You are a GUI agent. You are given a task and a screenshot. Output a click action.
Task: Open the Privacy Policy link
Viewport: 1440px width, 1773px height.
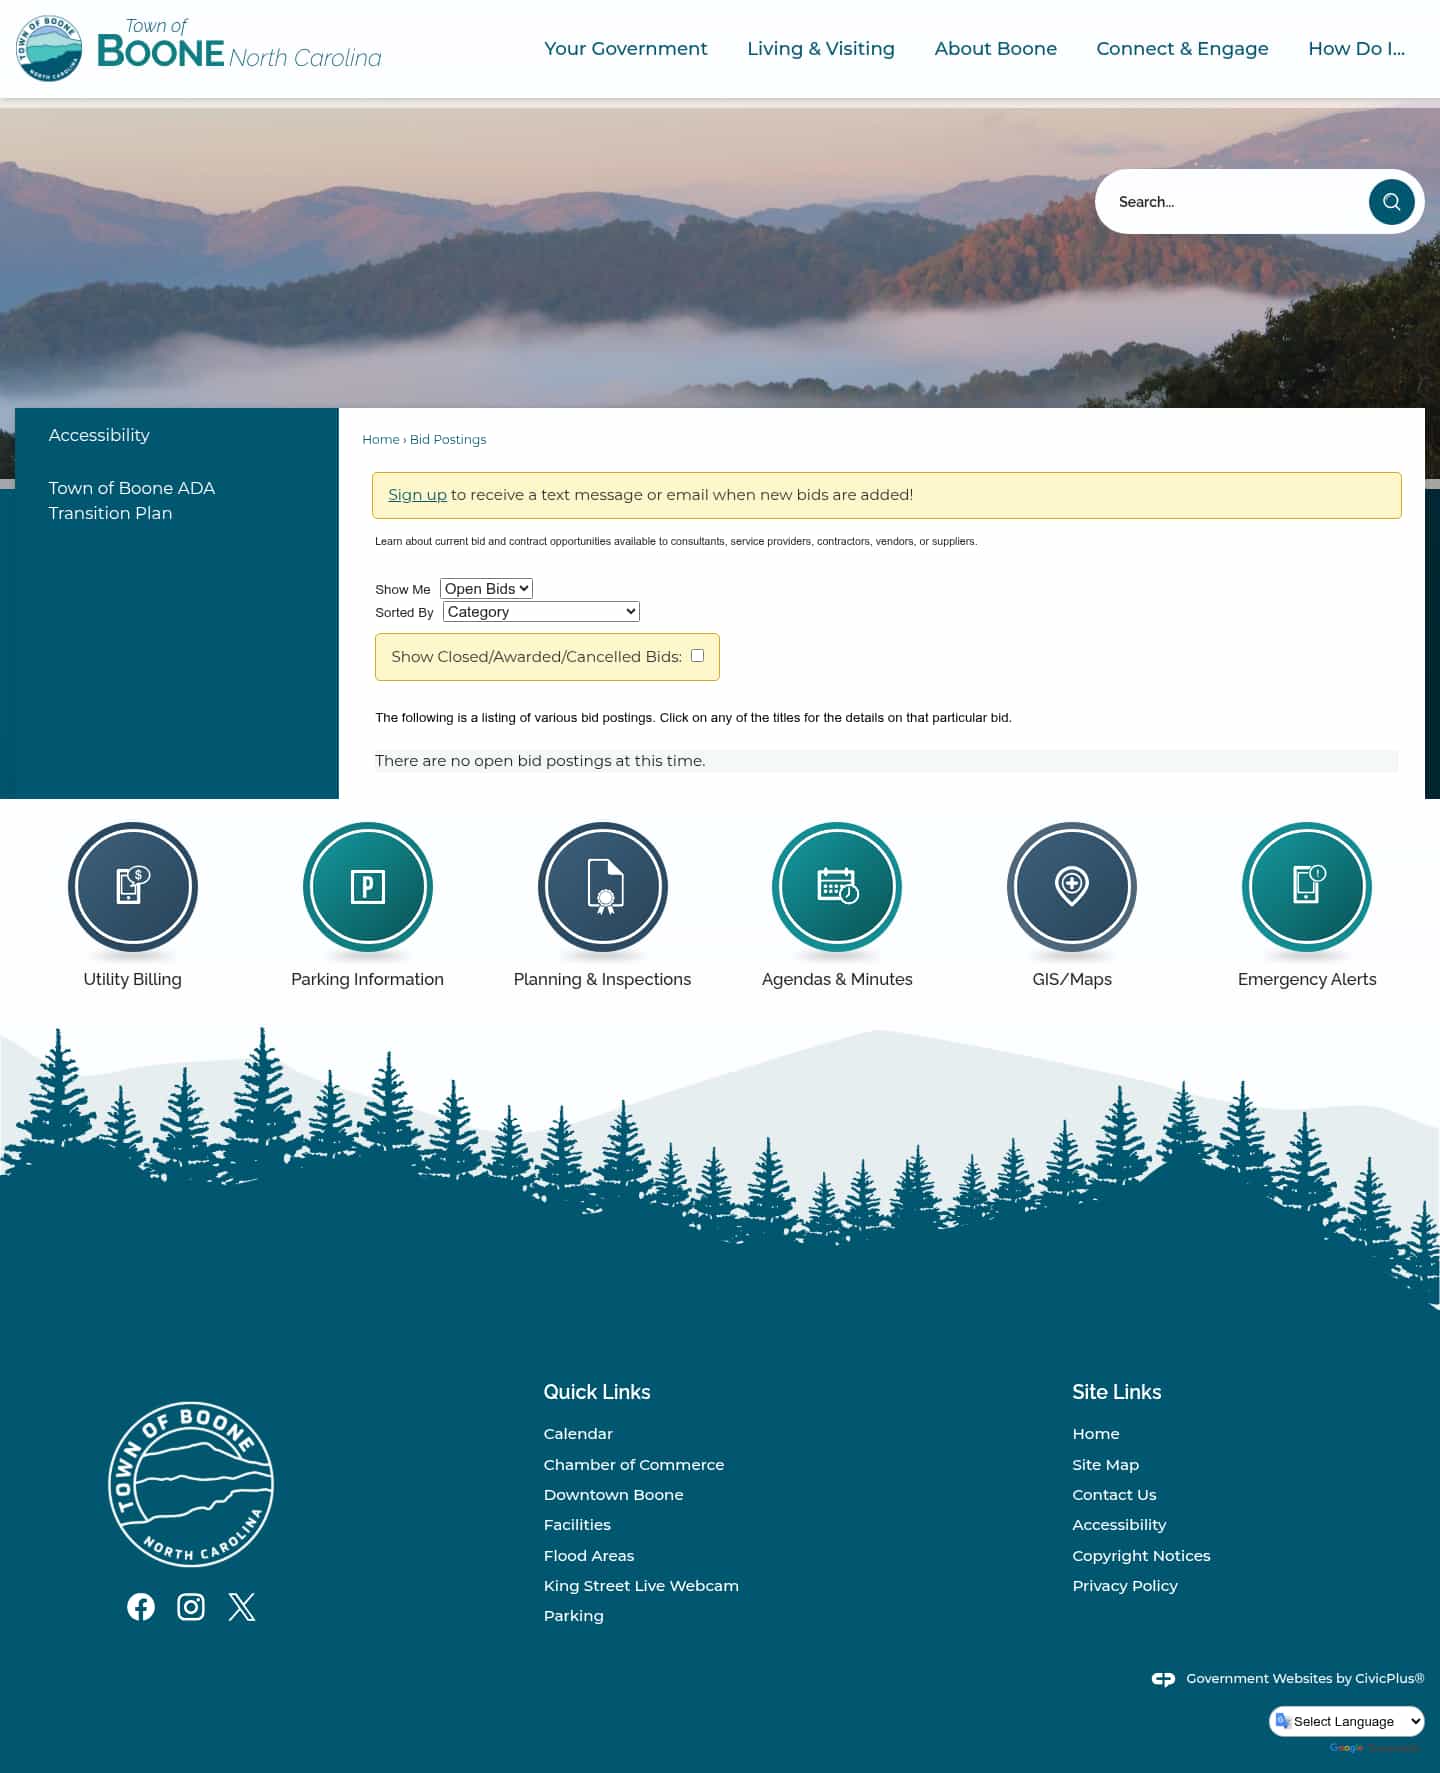(x=1125, y=1586)
